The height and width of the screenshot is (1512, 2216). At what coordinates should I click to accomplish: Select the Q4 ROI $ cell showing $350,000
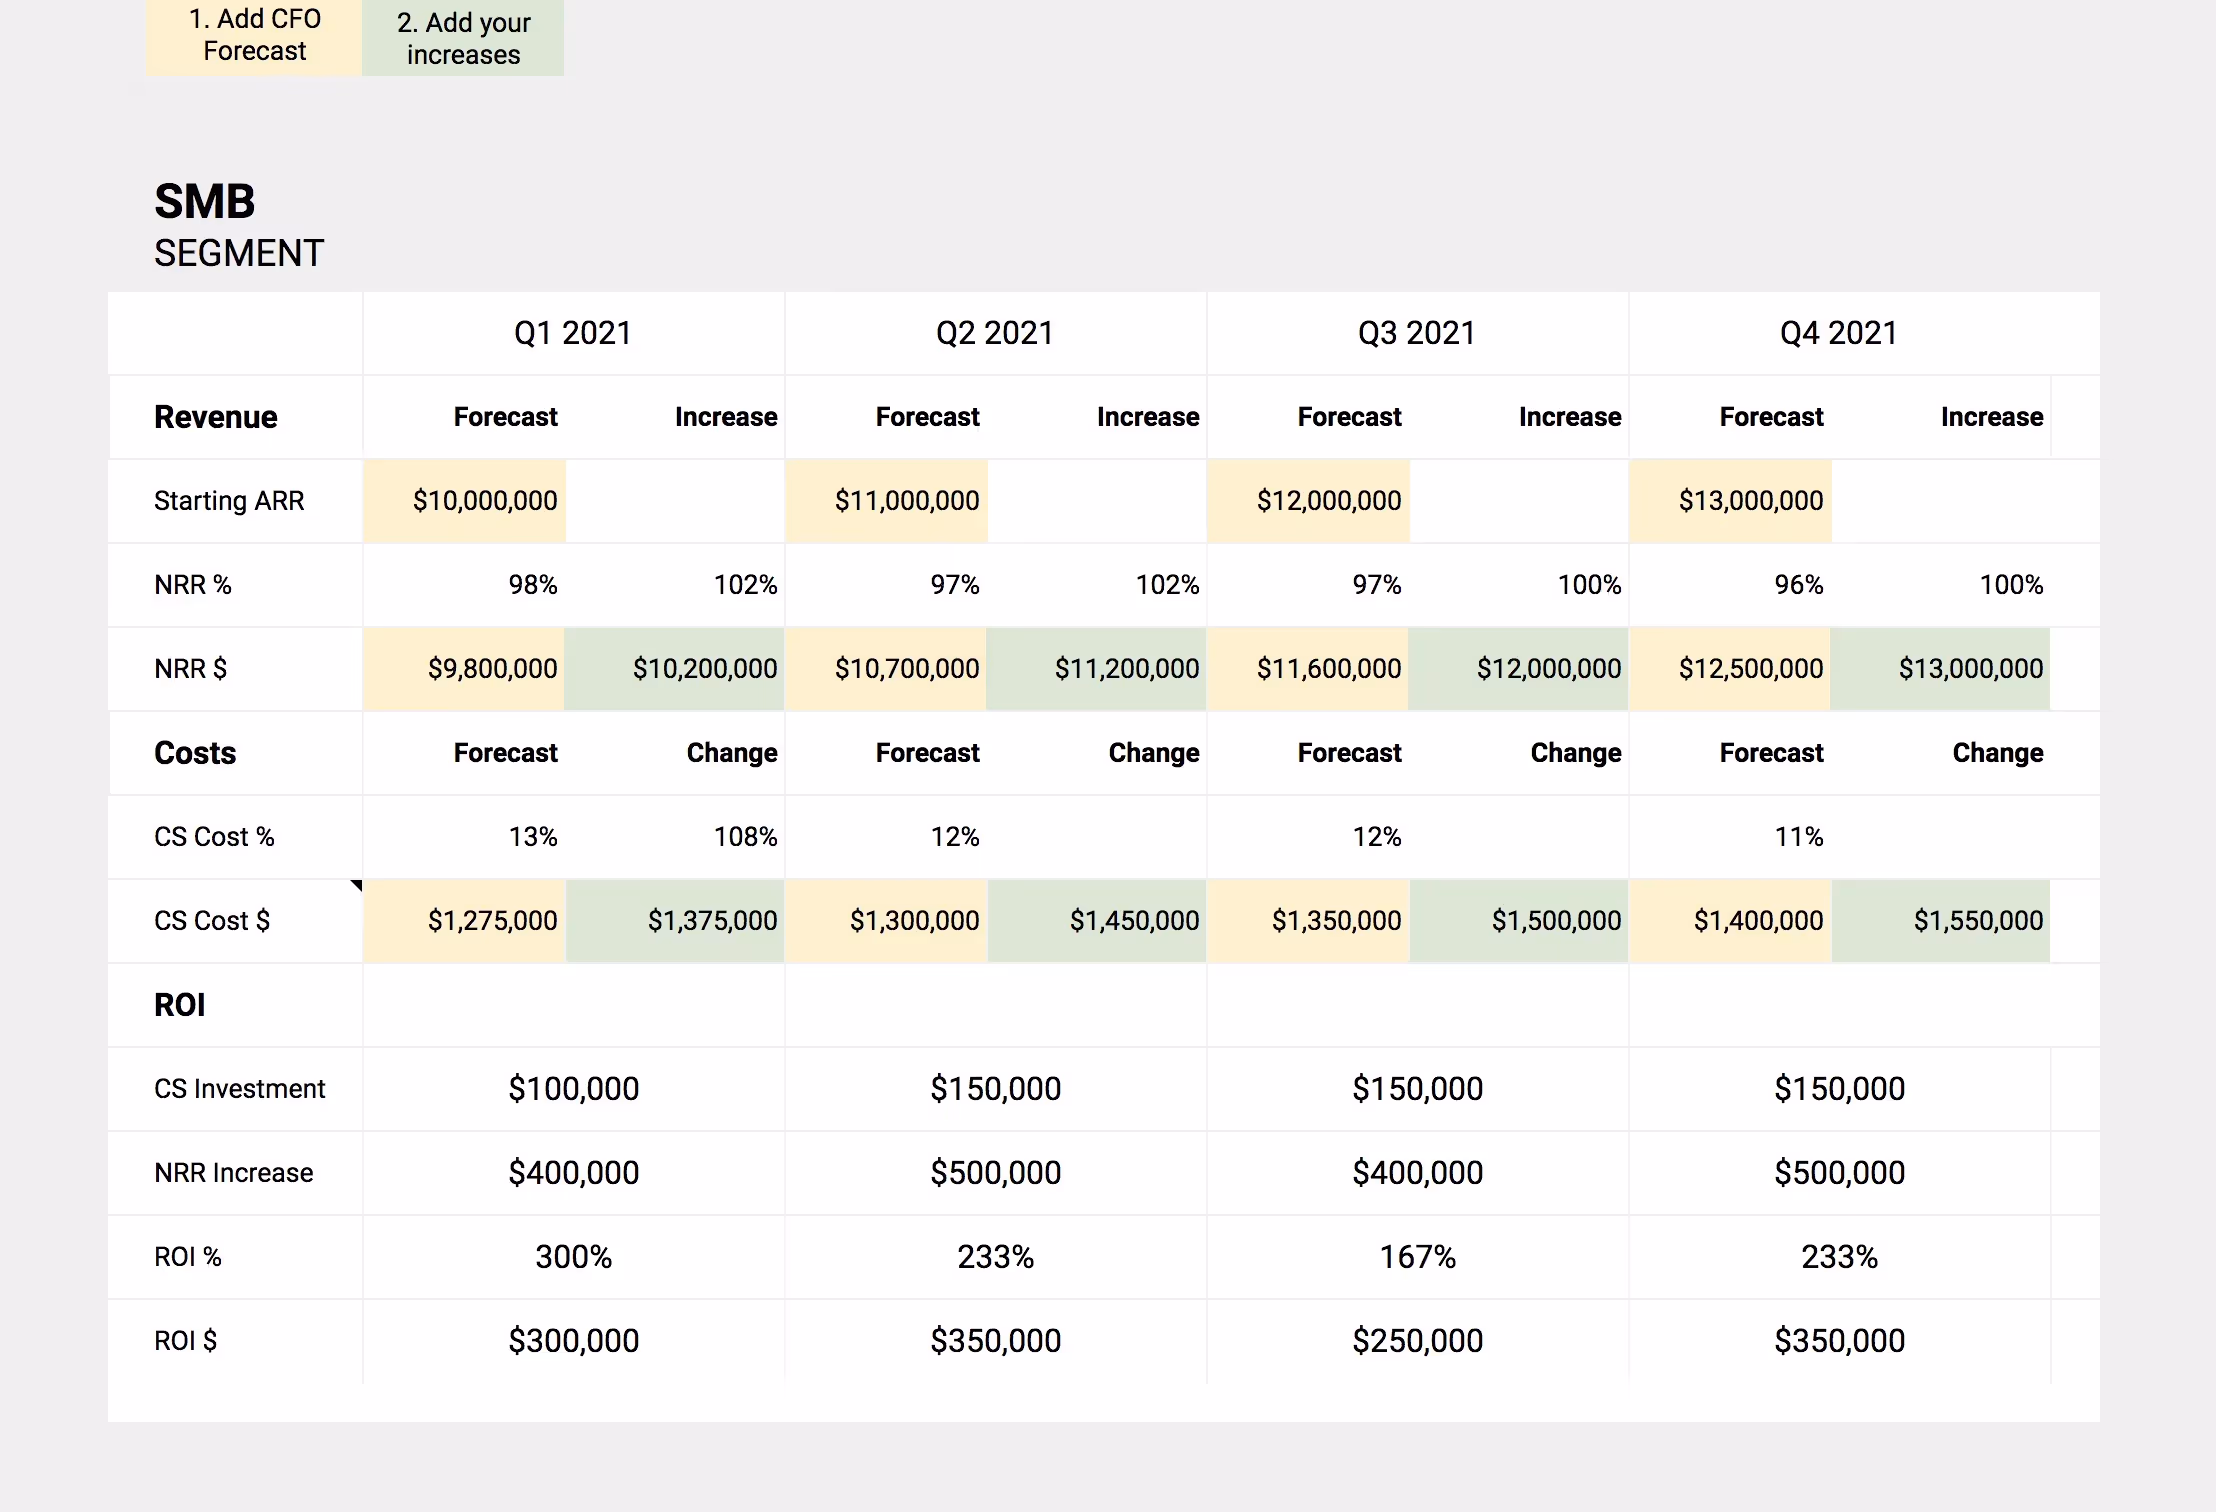coord(1839,1340)
